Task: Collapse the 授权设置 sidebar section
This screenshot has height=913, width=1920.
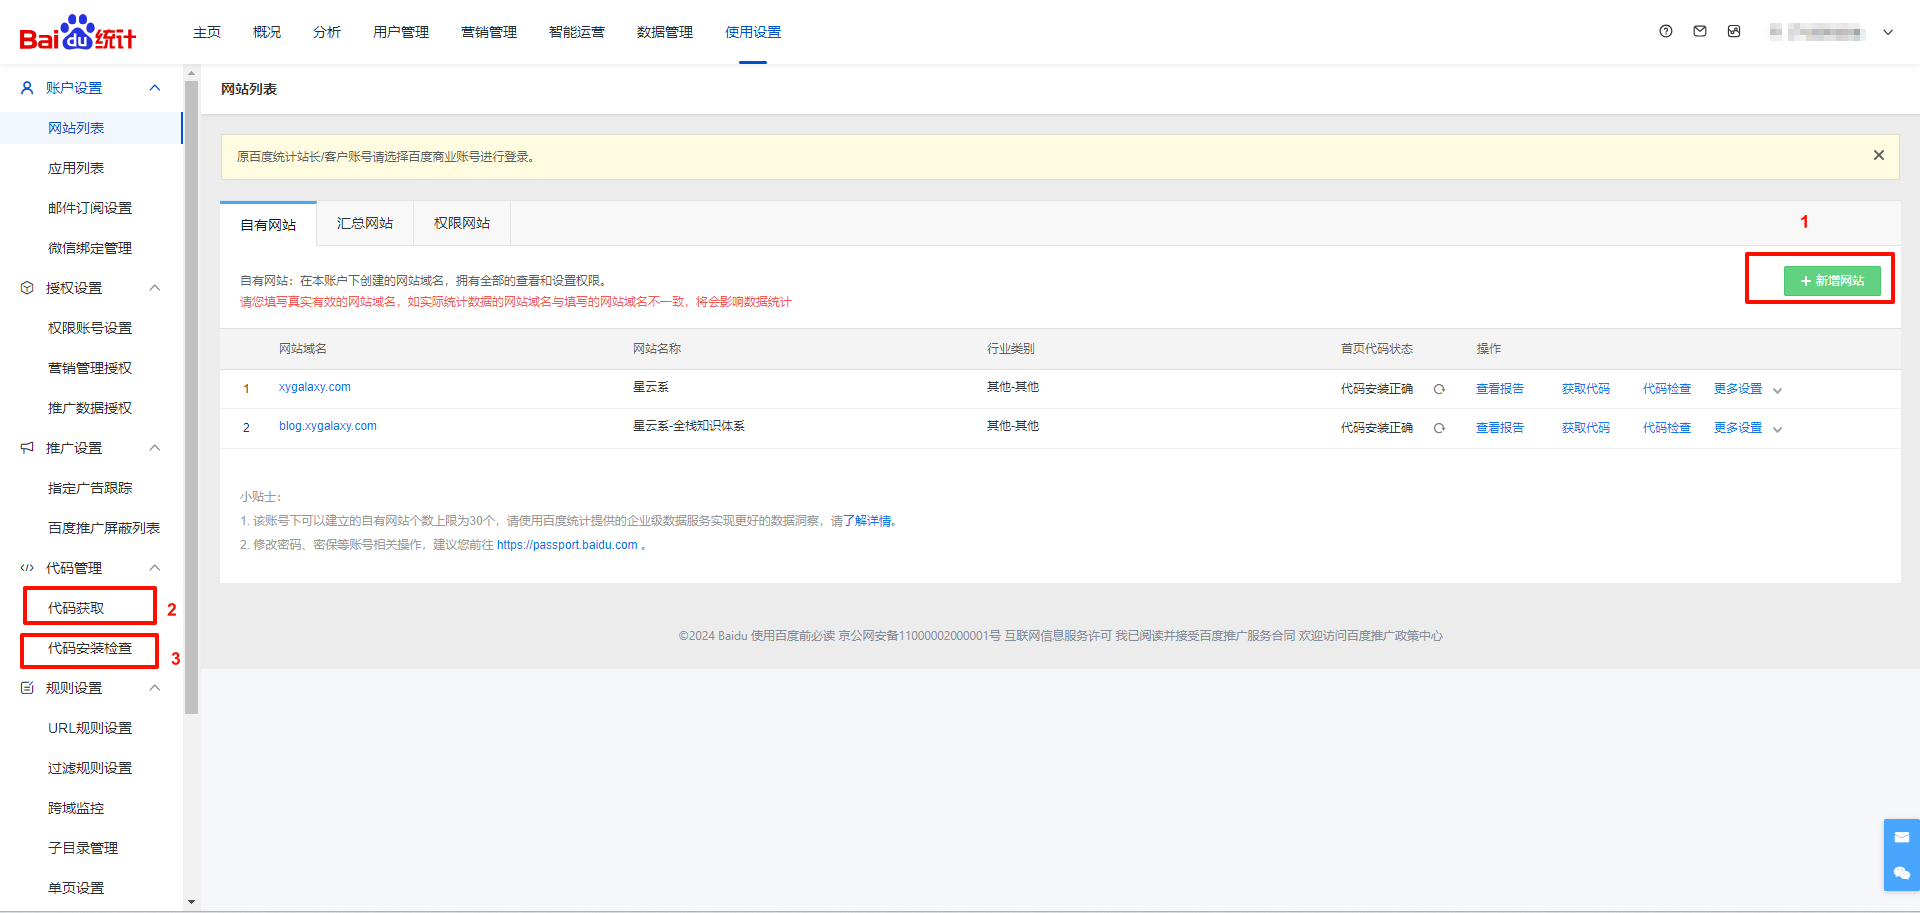Action: point(155,288)
